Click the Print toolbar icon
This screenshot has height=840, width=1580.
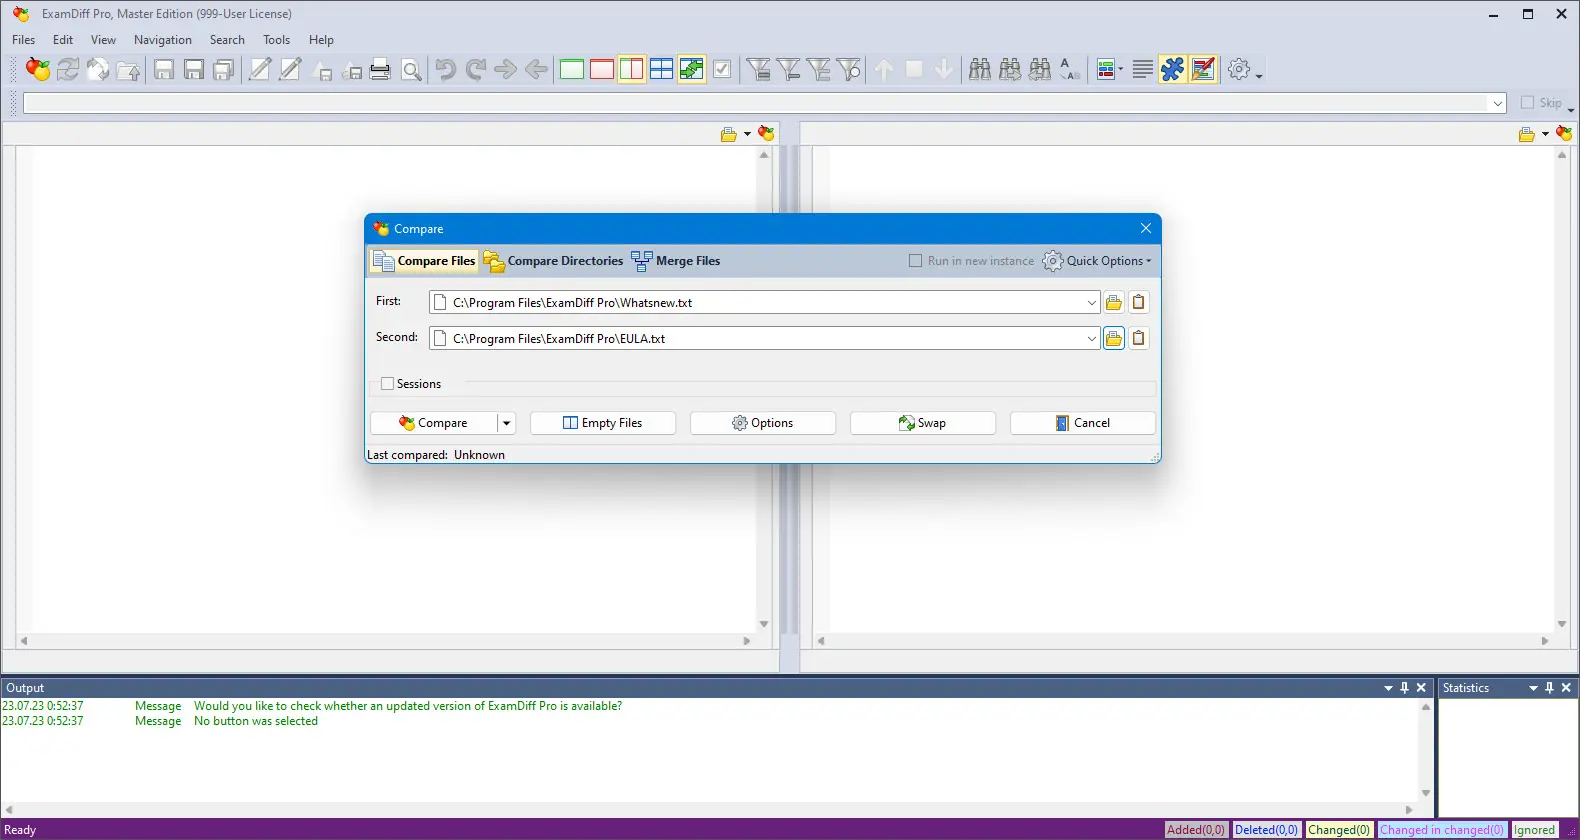point(380,69)
